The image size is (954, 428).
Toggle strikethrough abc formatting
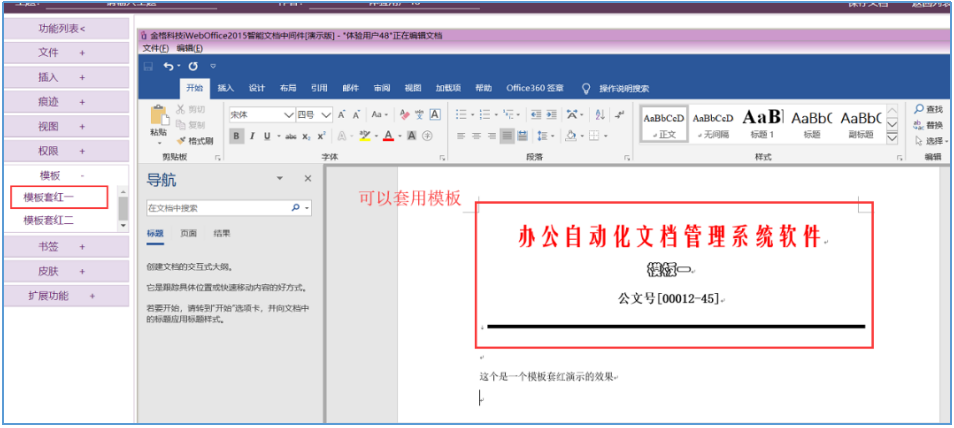click(290, 136)
